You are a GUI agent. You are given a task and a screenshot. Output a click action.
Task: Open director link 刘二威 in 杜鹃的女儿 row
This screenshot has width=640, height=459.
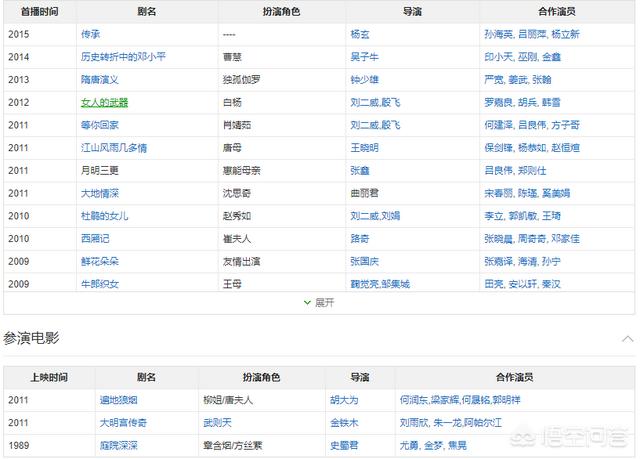pos(364,216)
